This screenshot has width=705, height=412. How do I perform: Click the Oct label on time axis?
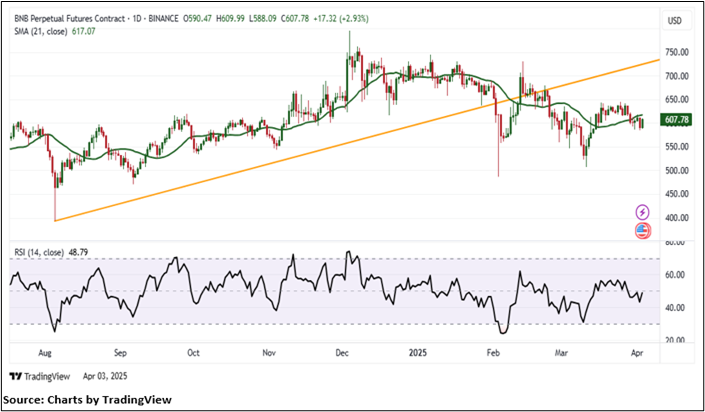[x=194, y=352]
